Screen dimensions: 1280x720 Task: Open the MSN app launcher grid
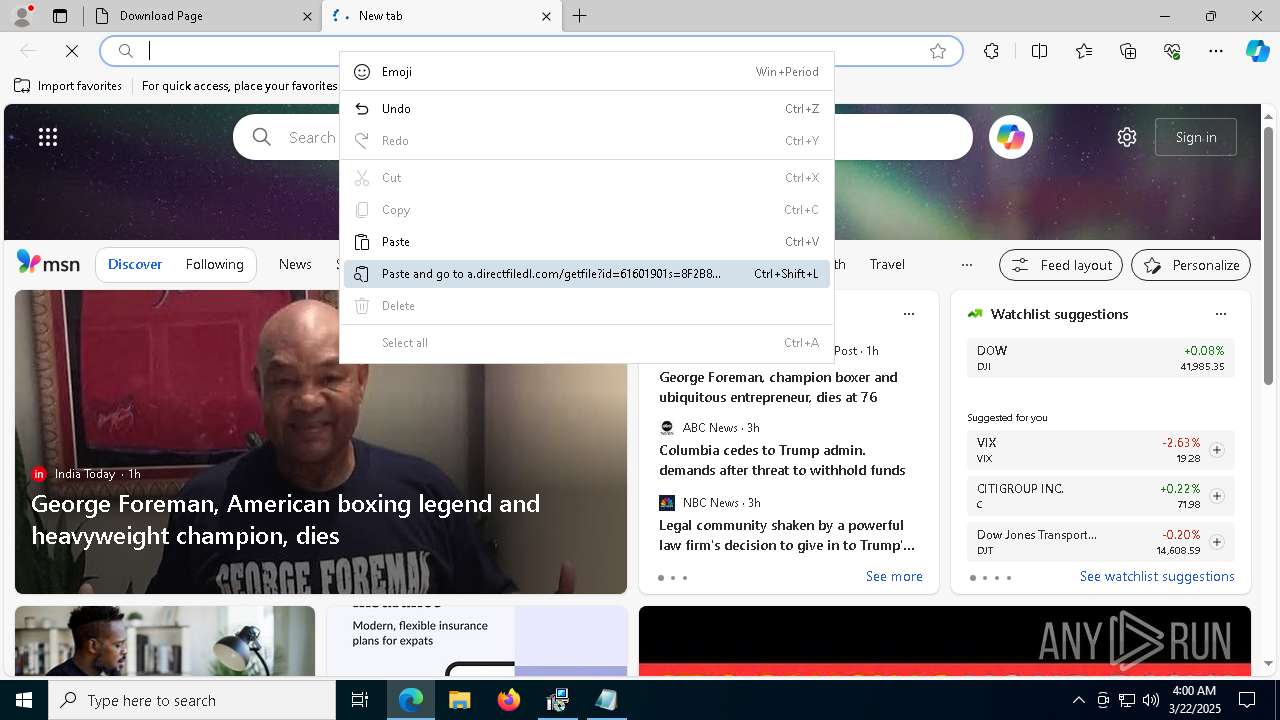[48, 137]
